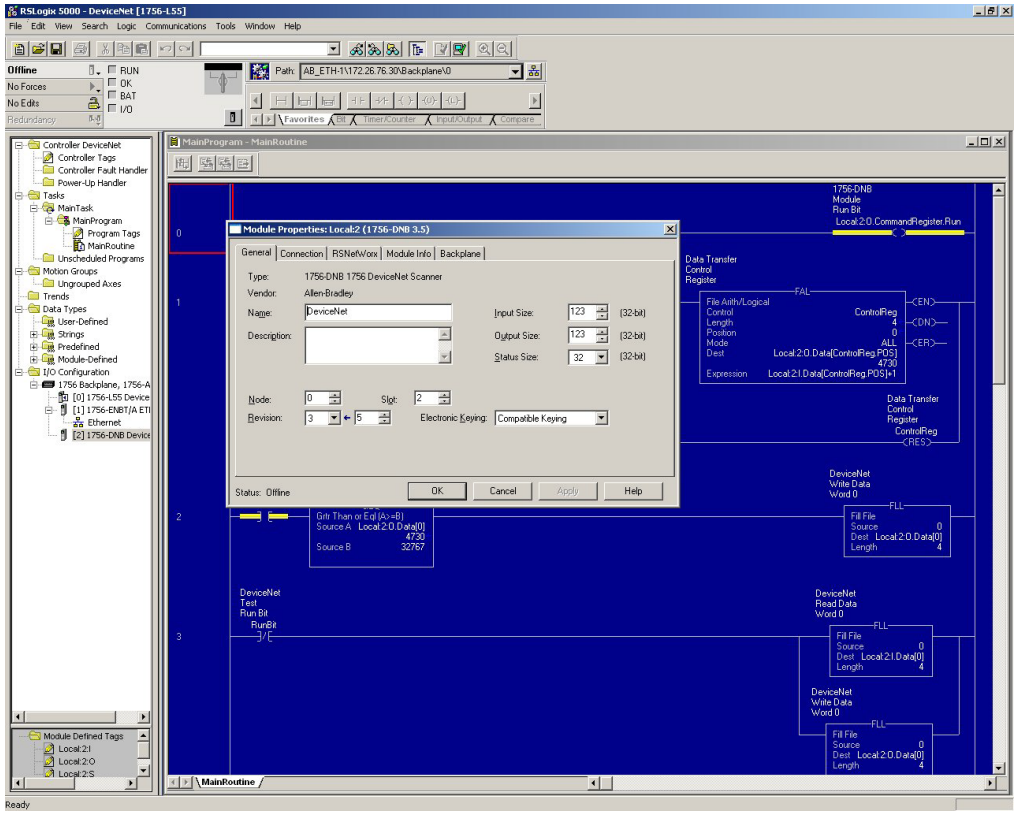Toggle the I/O indicator checkbox

(113, 108)
